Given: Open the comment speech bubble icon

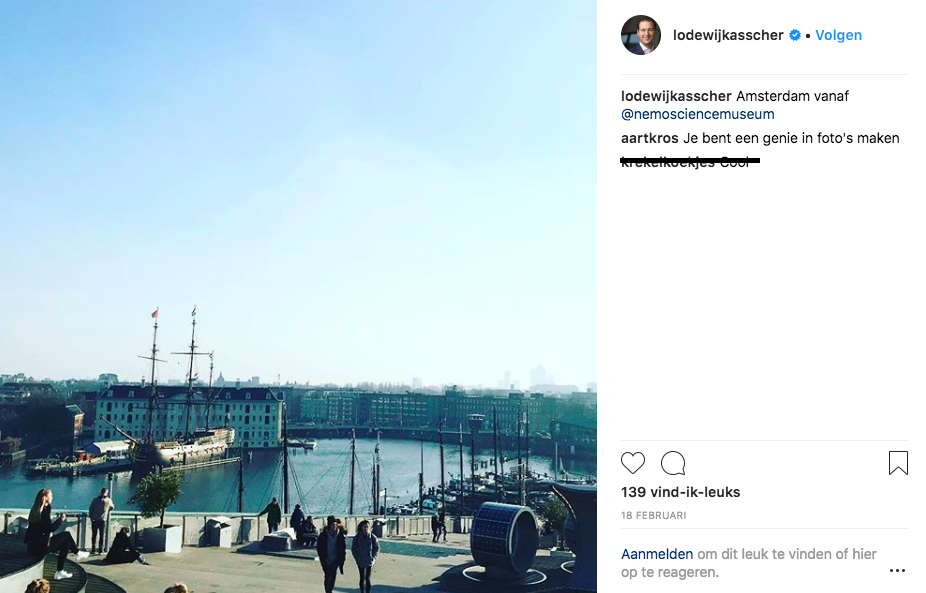Looking at the screenshot, I should pyautogui.click(x=673, y=463).
